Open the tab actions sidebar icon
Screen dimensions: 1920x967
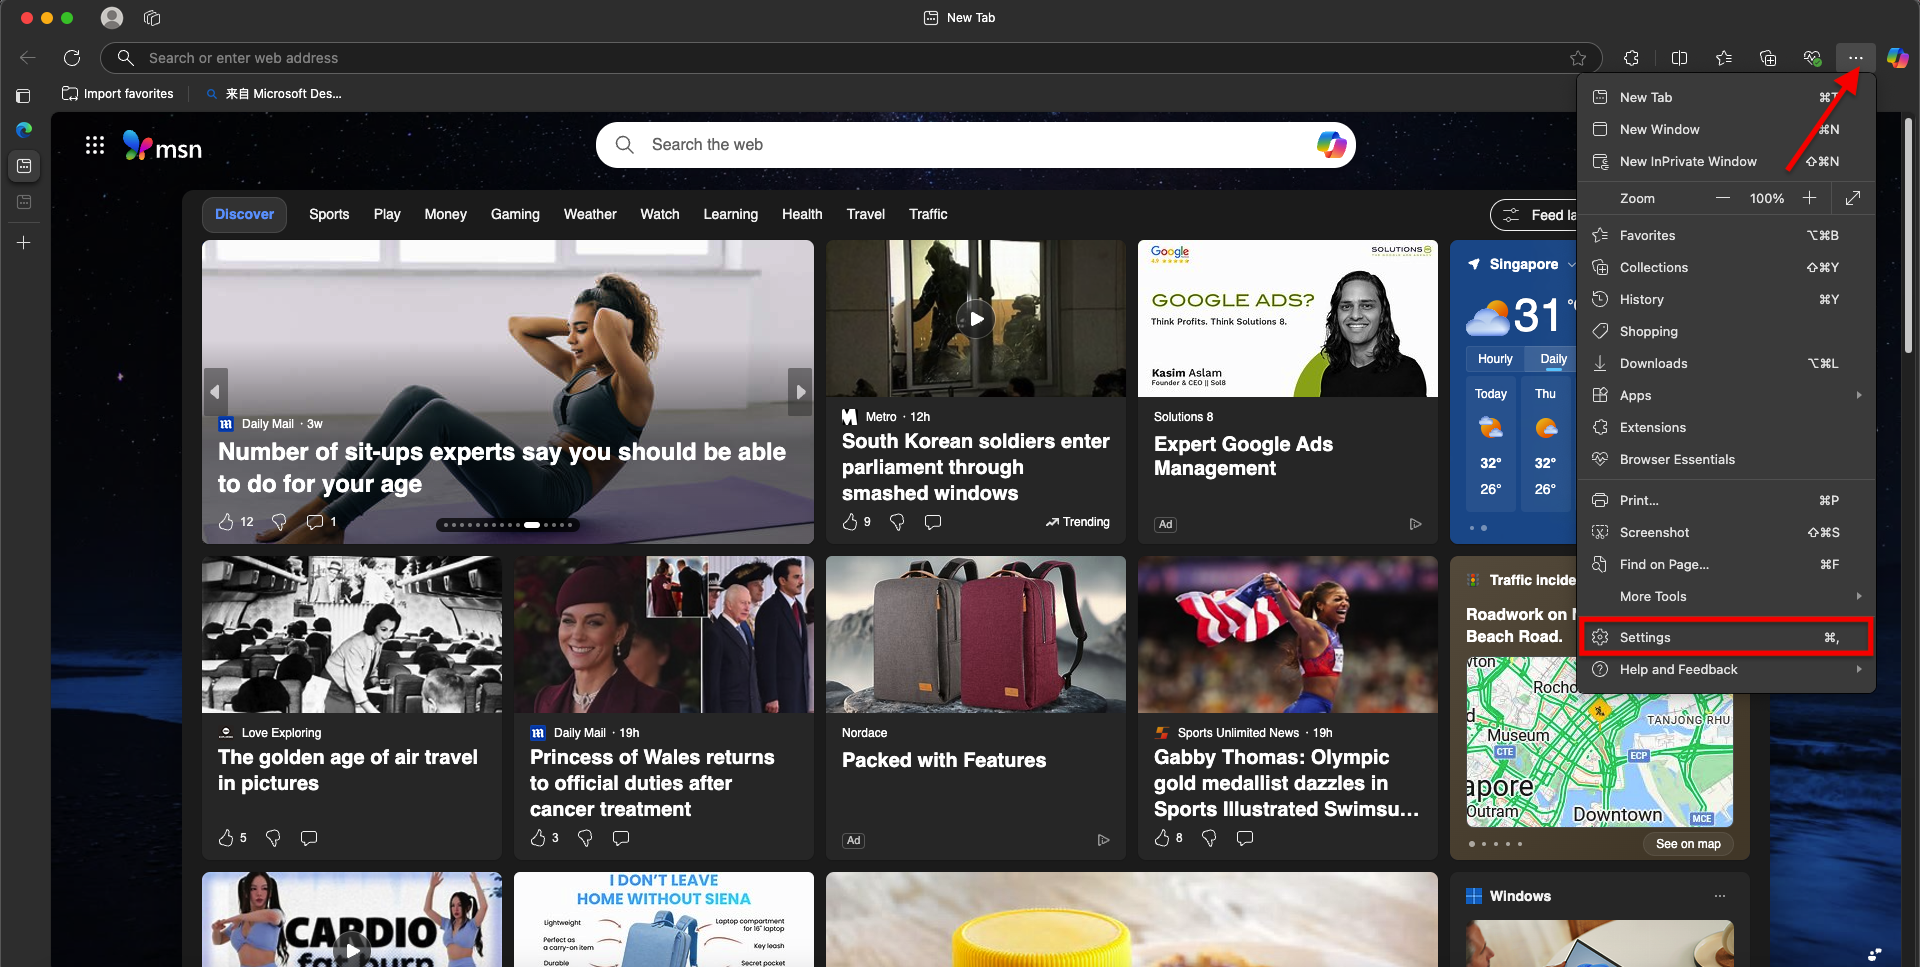[24, 96]
